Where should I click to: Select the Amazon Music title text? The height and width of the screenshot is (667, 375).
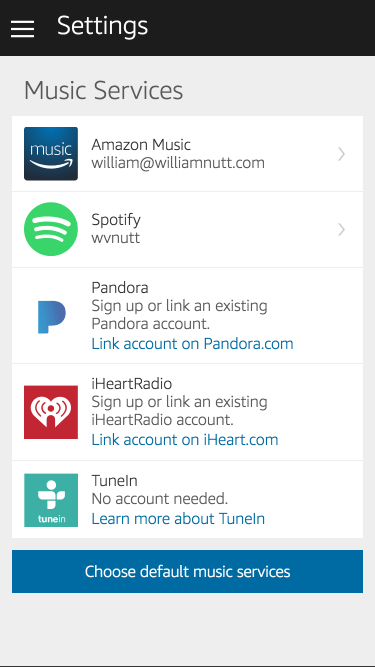click(141, 145)
